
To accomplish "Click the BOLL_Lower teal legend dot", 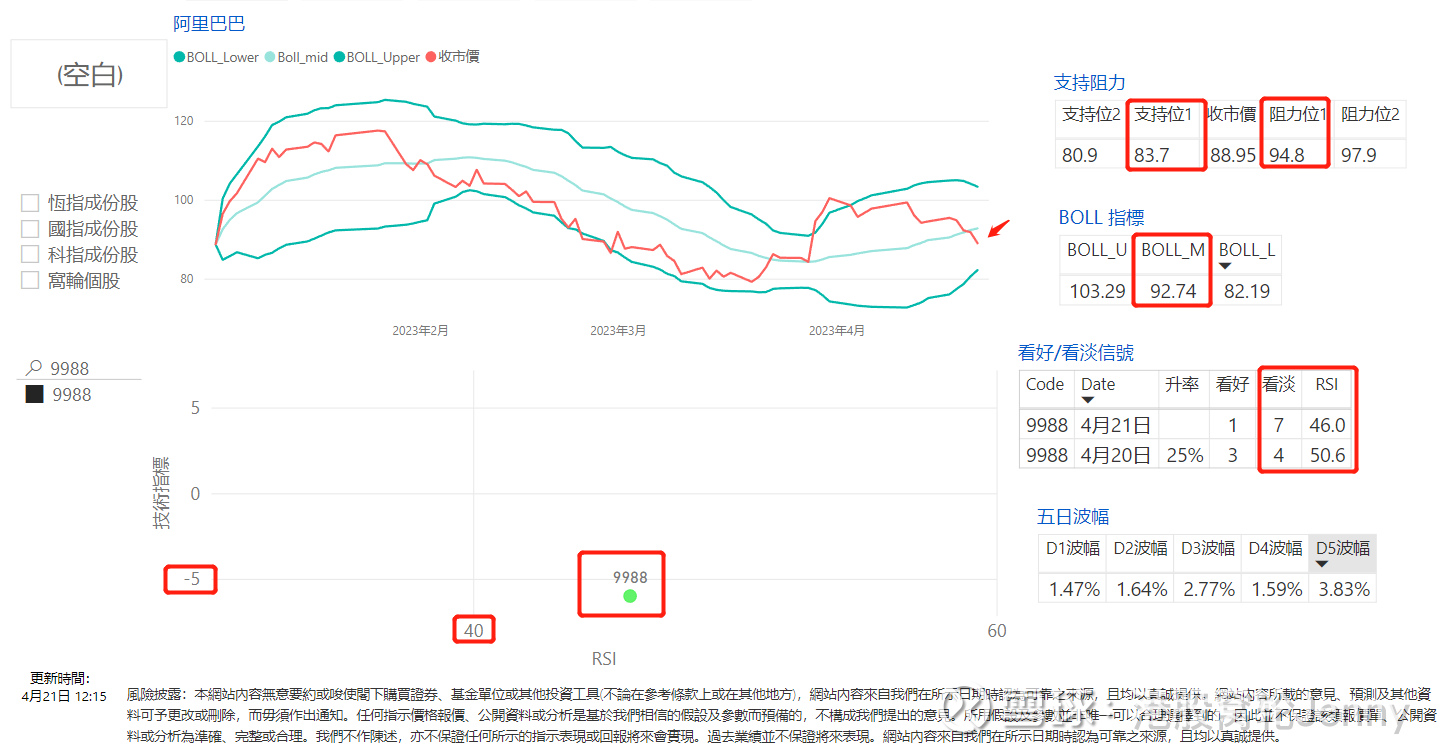I will (x=181, y=57).
